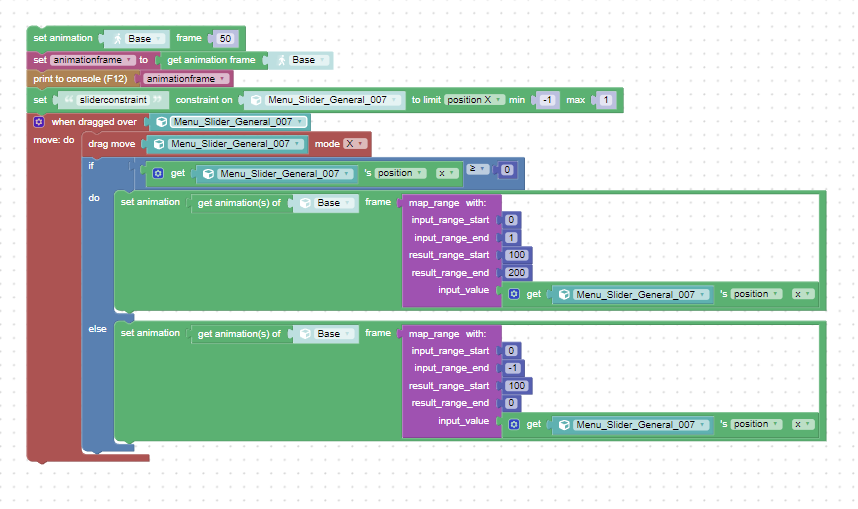
Task: Click the cube icon beside Base in the do branch "get animation(s) of"
Action: point(305,203)
